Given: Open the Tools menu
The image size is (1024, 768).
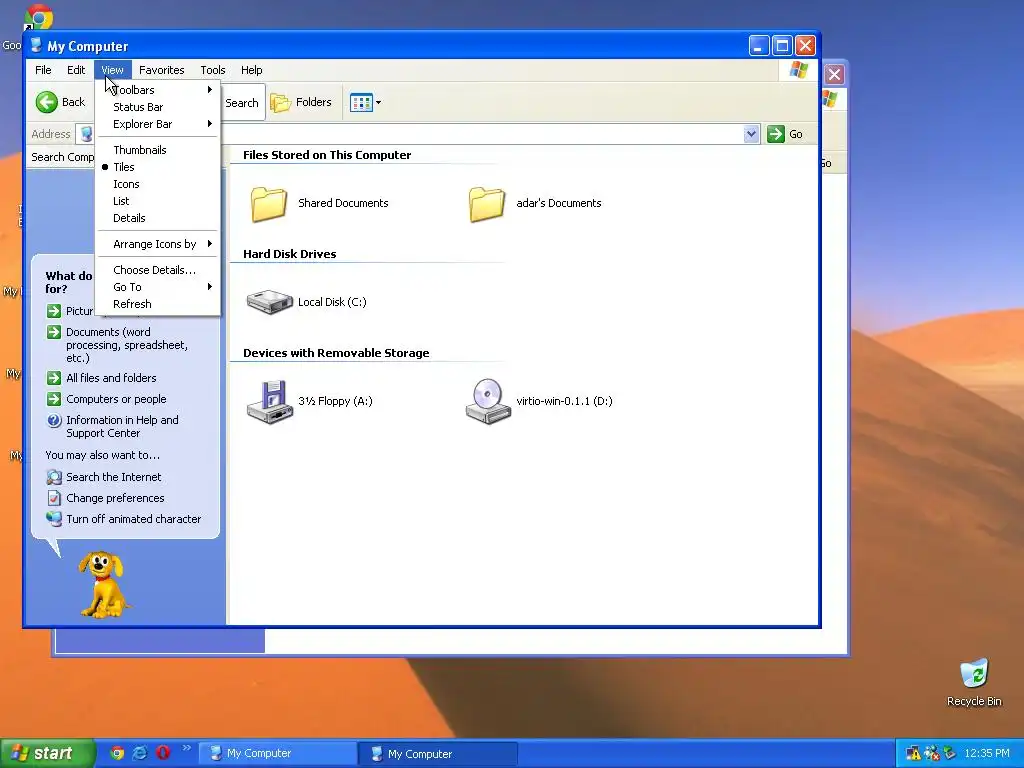Looking at the screenshot, I should [213, 70].
